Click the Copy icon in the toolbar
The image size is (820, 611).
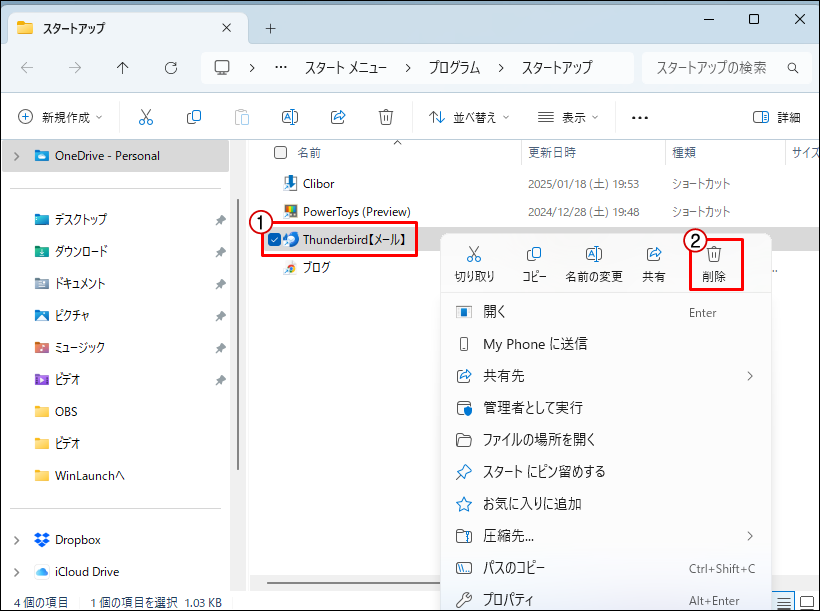click(x=193, y=117)
